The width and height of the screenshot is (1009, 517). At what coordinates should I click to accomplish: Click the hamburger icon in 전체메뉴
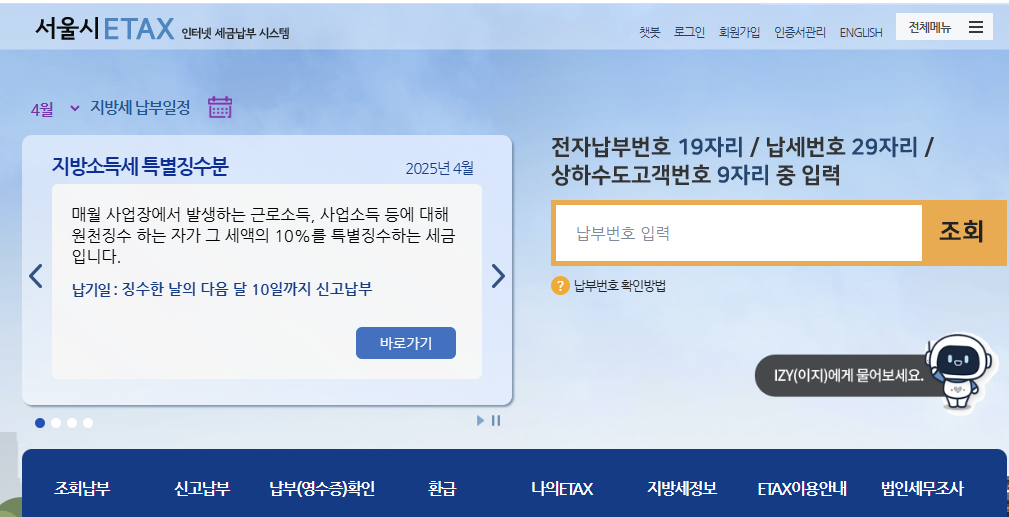976,27
